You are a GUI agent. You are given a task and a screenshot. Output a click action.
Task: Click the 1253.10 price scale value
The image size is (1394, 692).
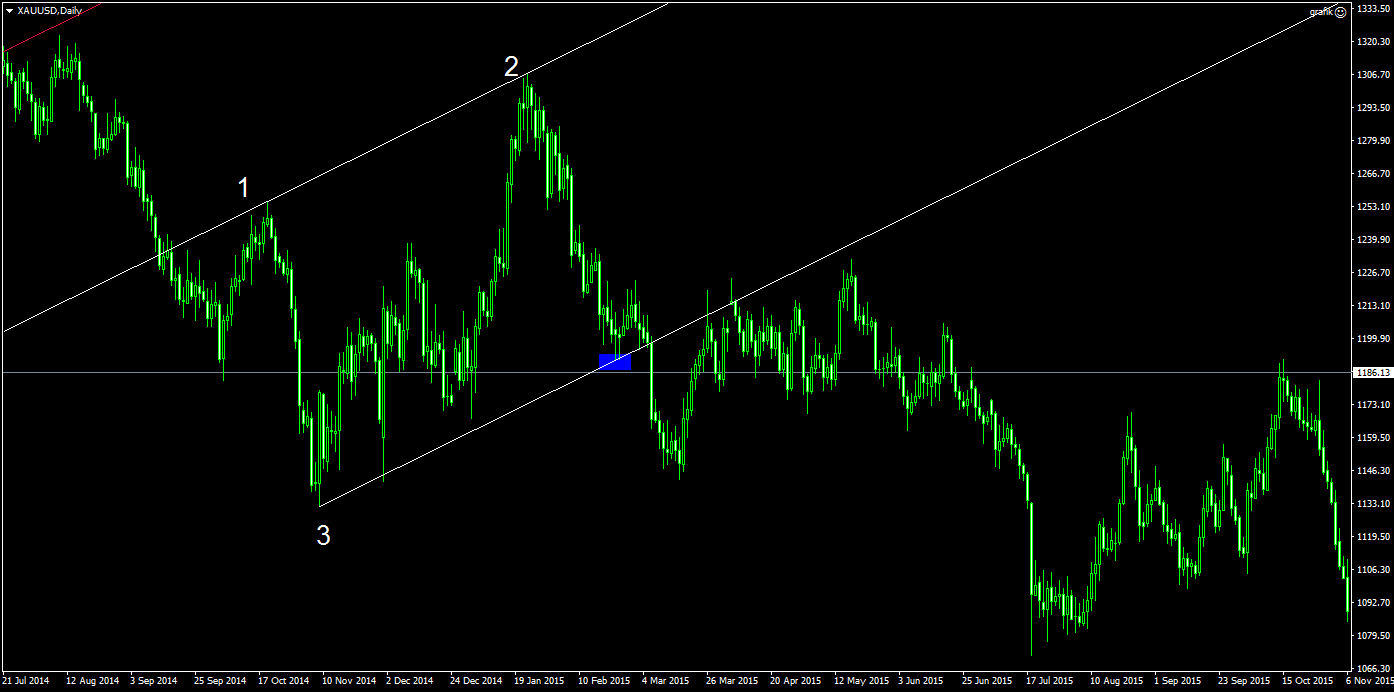1375,206
